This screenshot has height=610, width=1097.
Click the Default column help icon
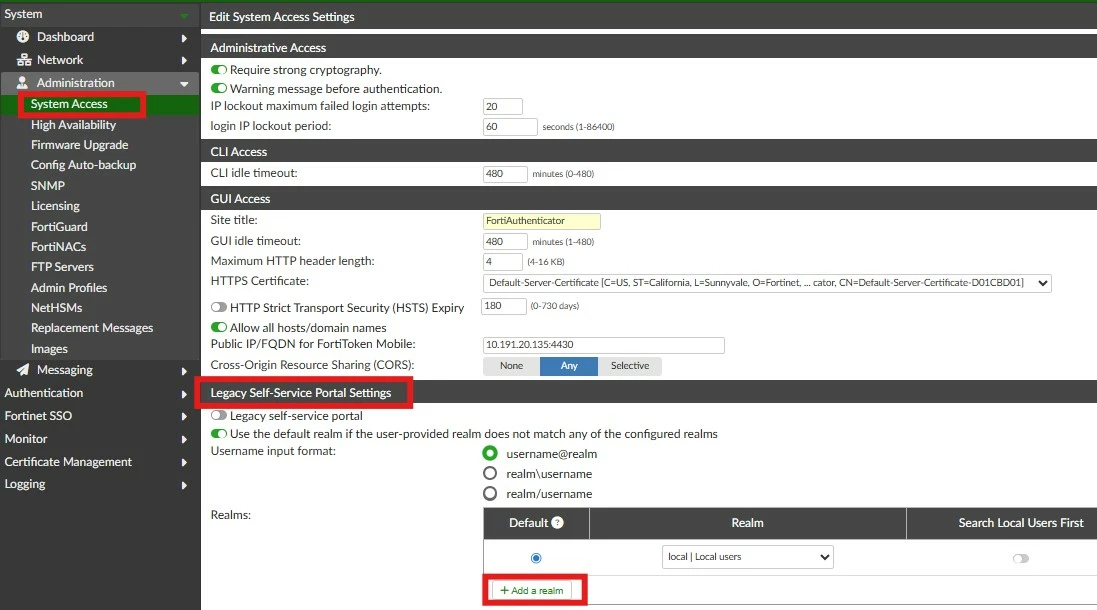558,523
